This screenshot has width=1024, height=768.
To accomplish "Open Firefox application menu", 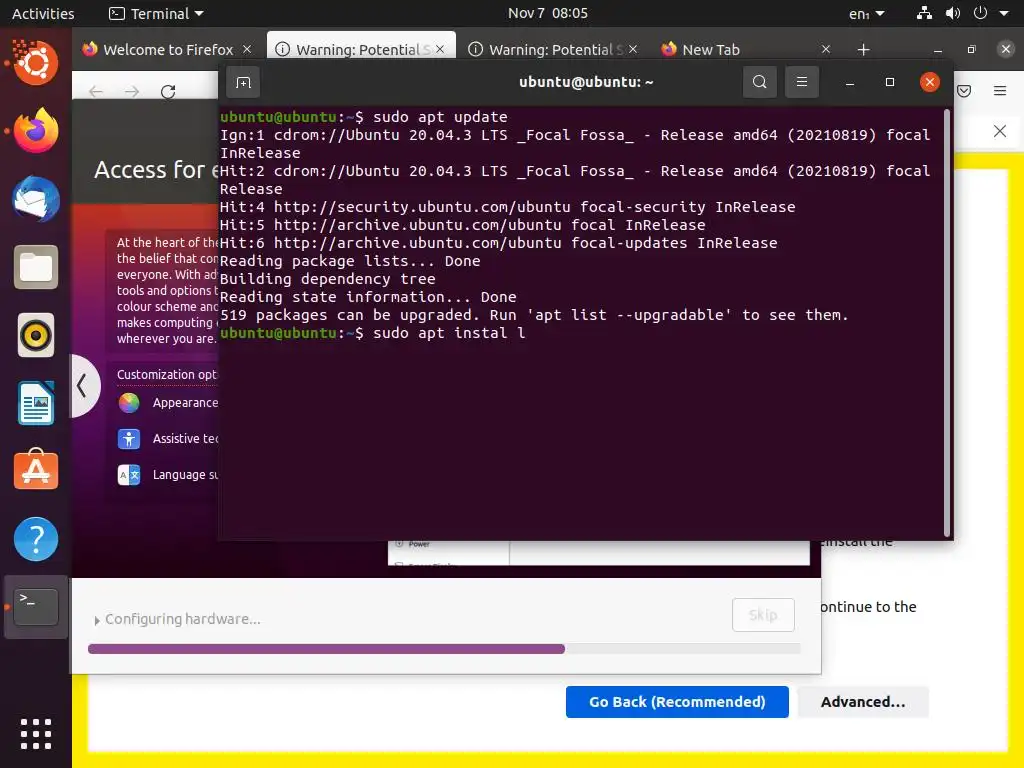I will pyautogui.click(x=1000, y=91).
